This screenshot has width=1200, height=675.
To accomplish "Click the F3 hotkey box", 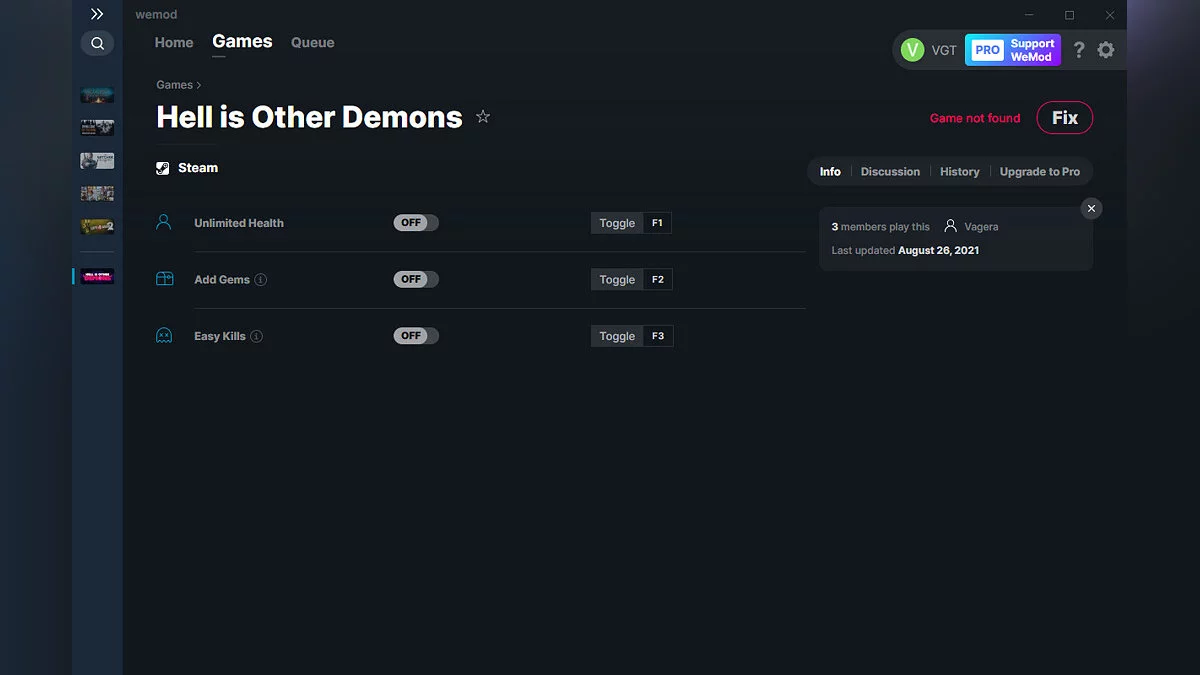I will 658,336.
